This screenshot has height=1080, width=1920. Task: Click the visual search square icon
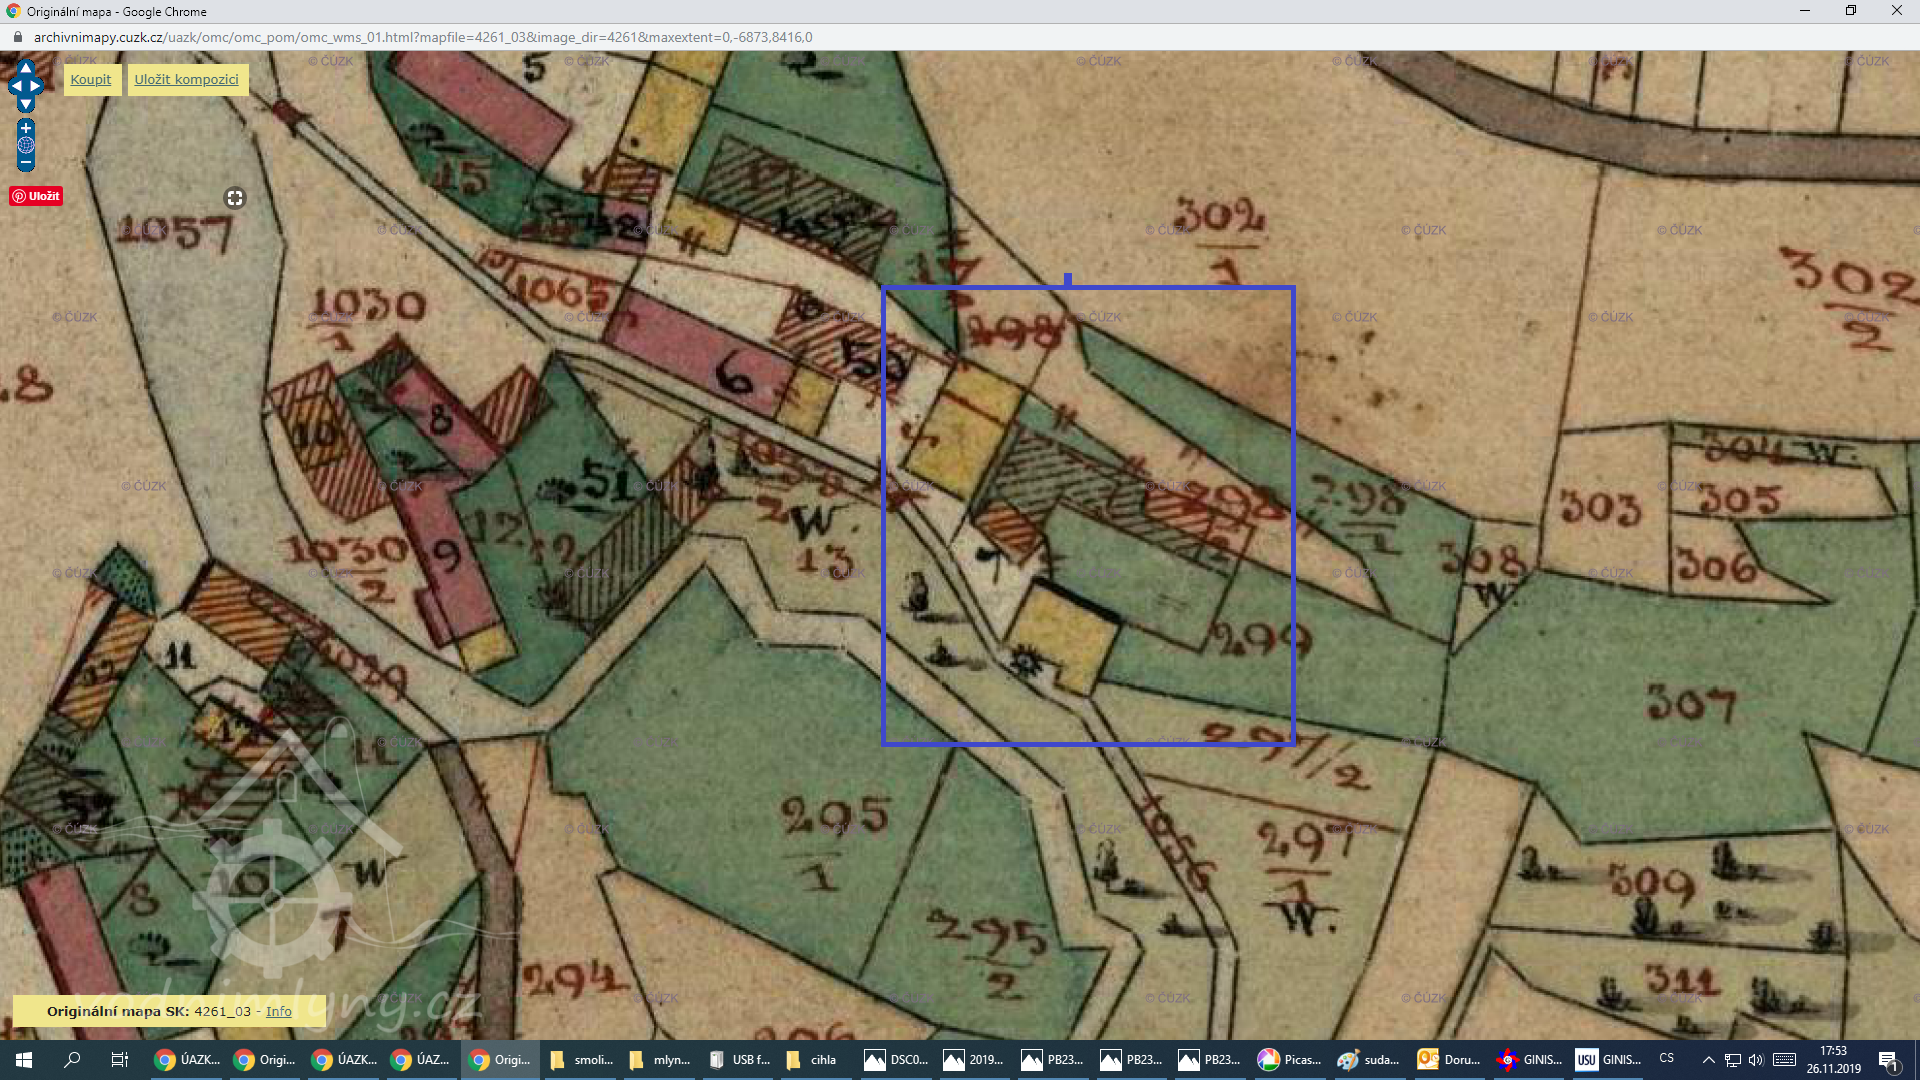[235, 198]
